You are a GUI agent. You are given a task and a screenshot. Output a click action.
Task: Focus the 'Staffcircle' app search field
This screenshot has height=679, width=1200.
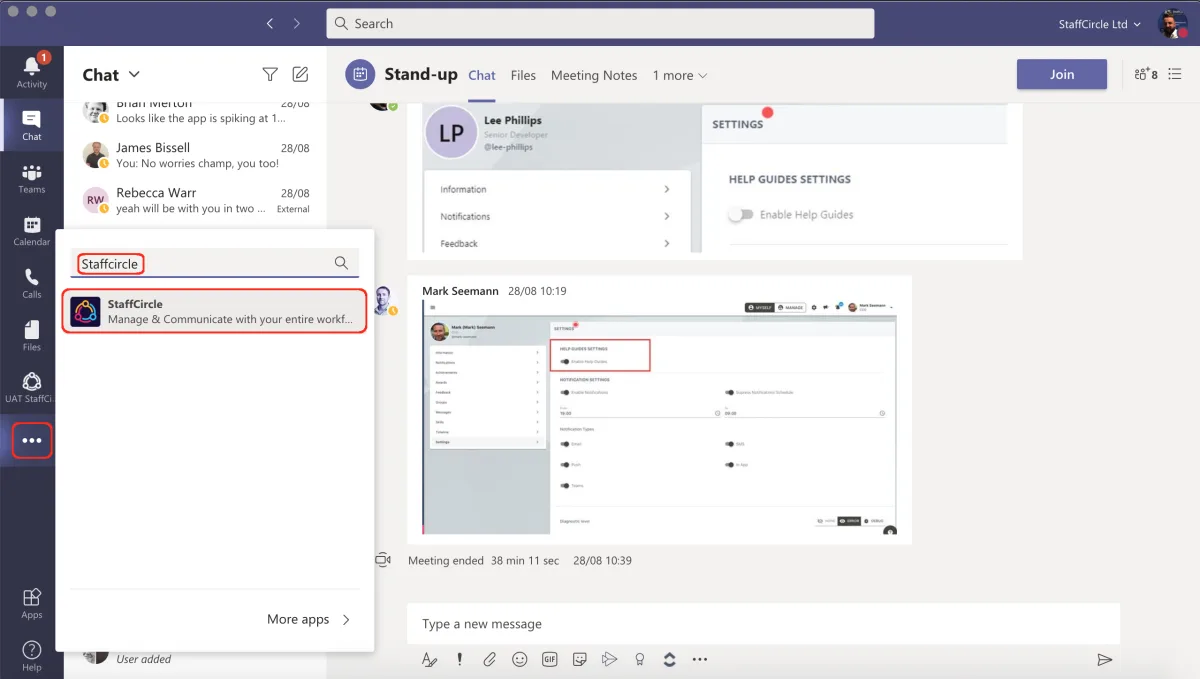point(215,263)
